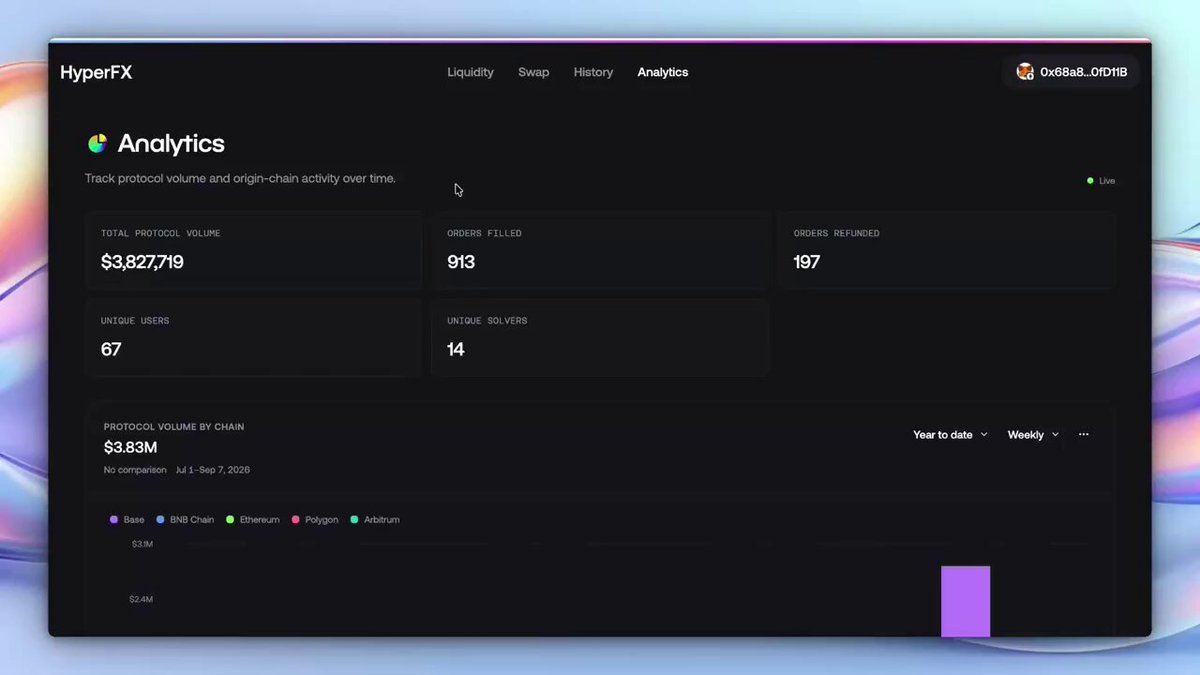The height and width of the screenshot is (675, 1200).
Task: Toggle the Base legend swatch
Action: [114, 520]
